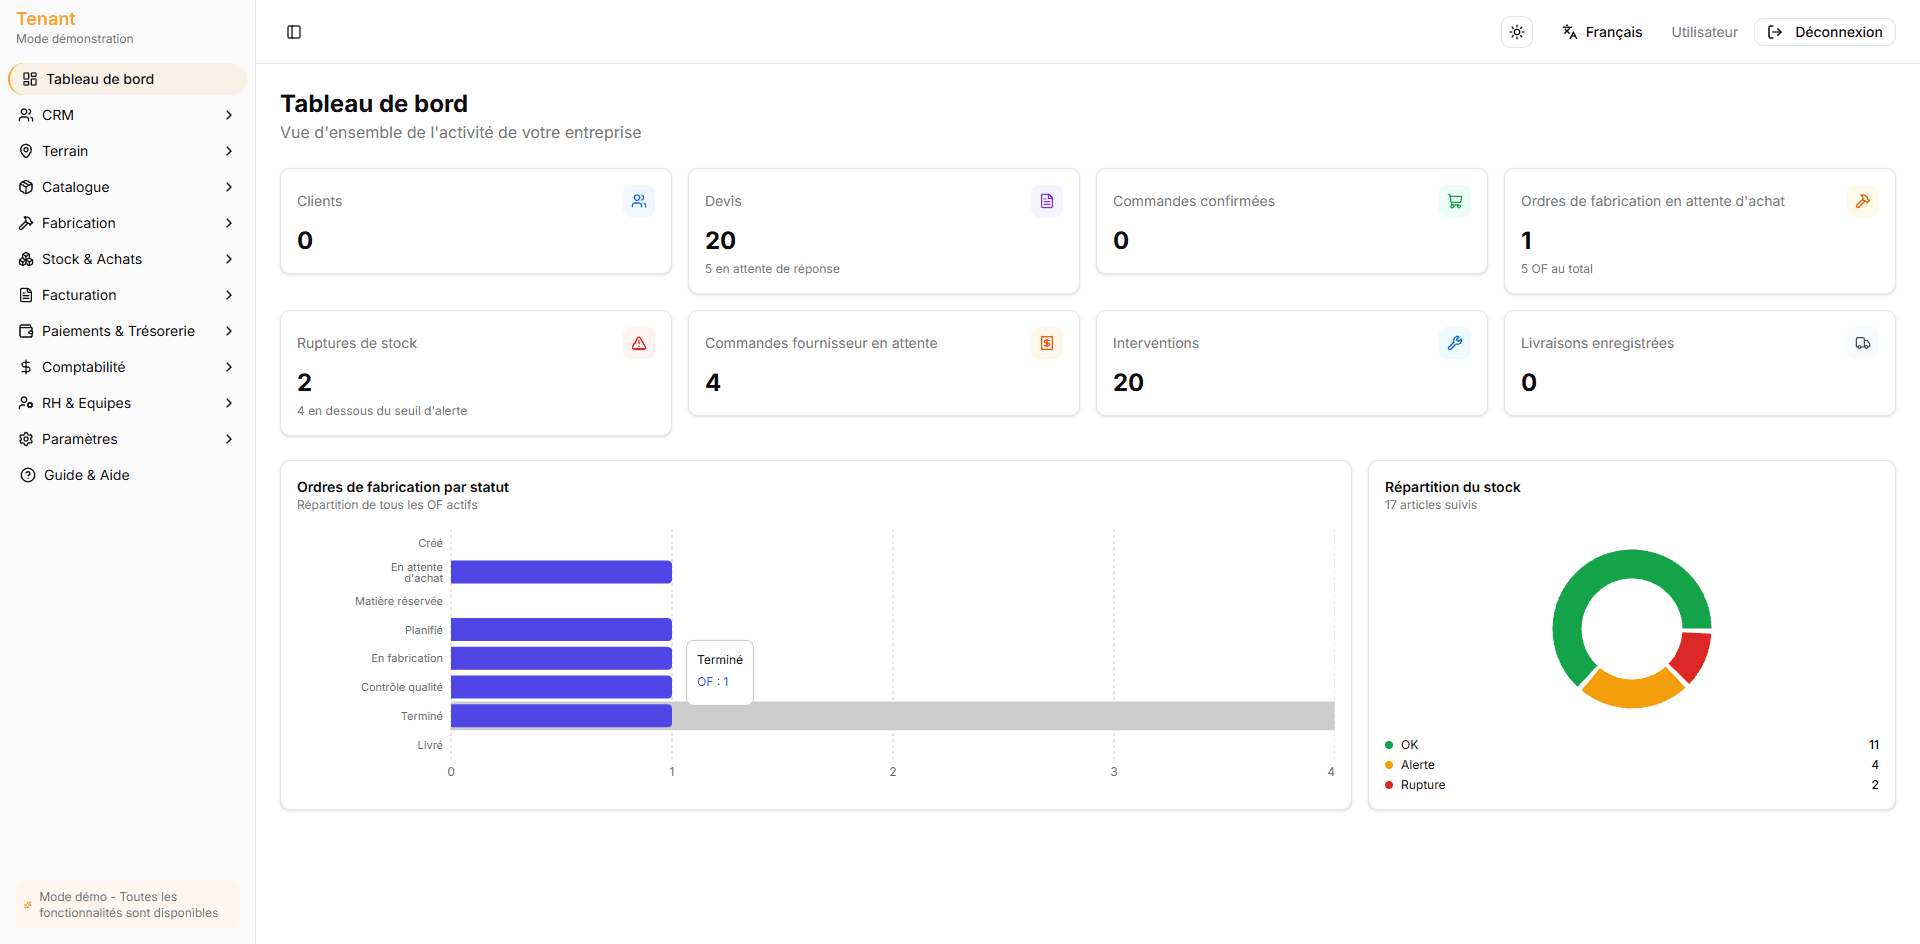The height and width of the screenshot is (944, 1920).
Task: Click the Catalogue box icon
Action: 26,187
